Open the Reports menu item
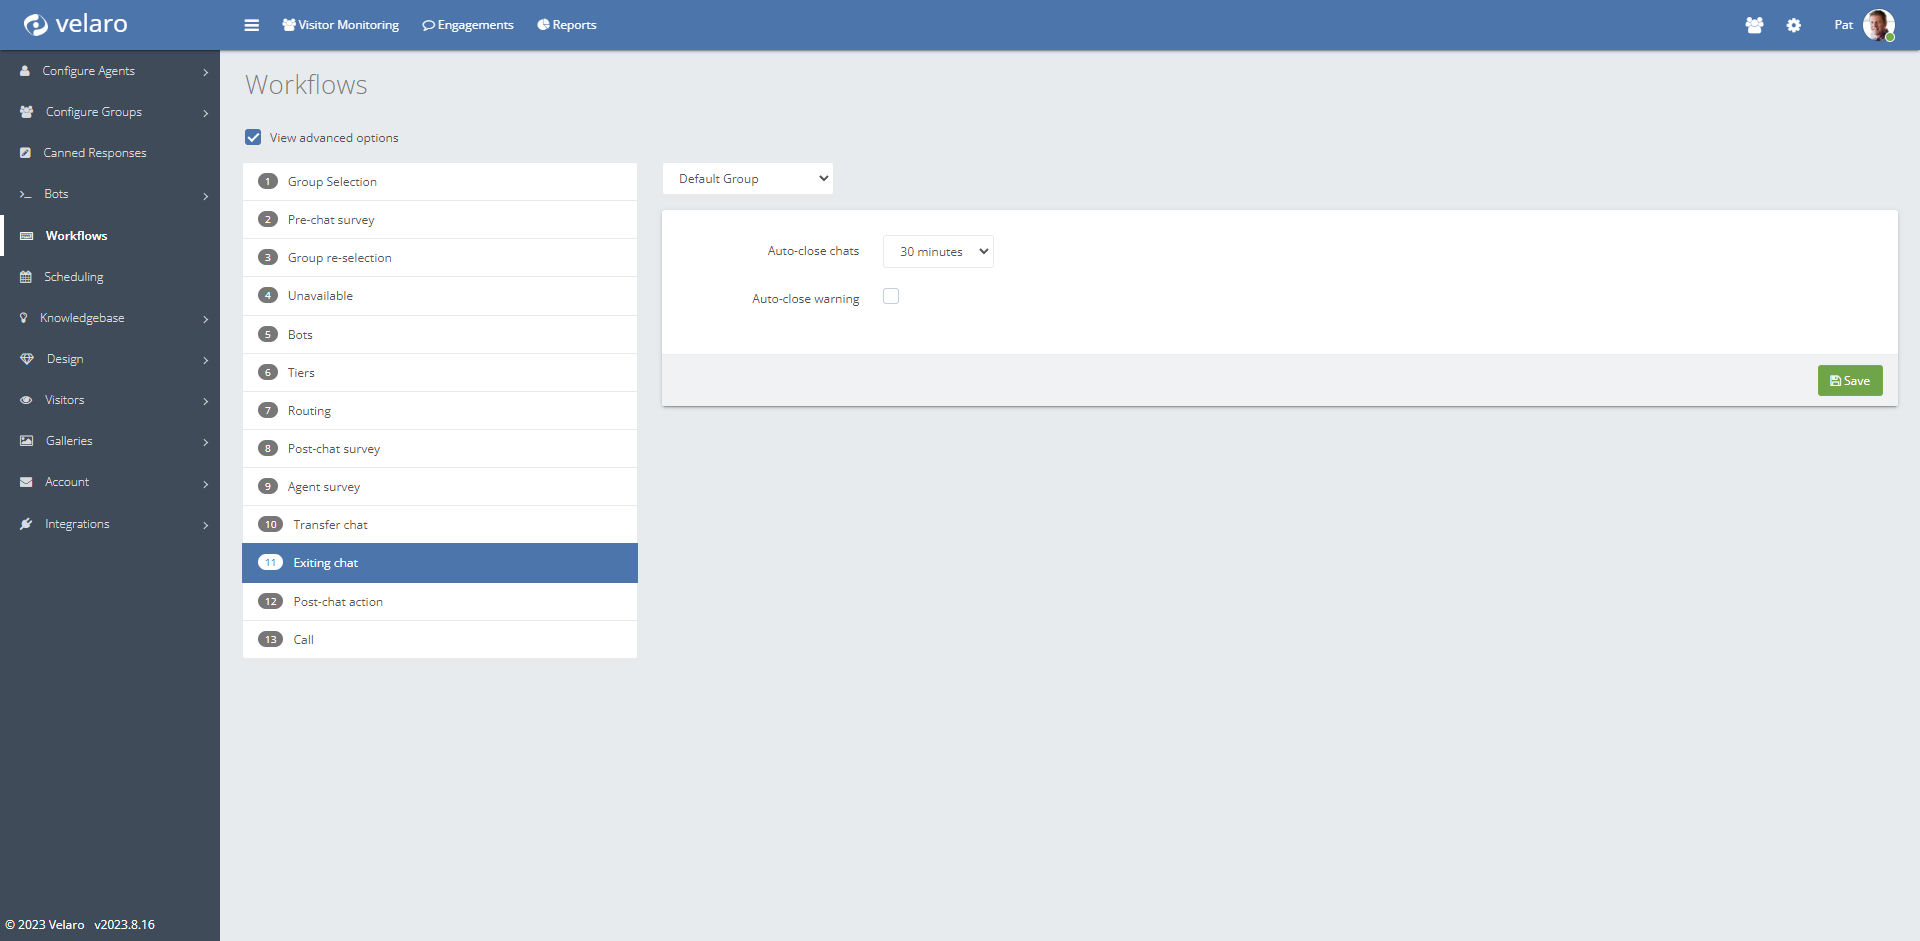The image size is (1920, 941). click(x=566, y=25)
